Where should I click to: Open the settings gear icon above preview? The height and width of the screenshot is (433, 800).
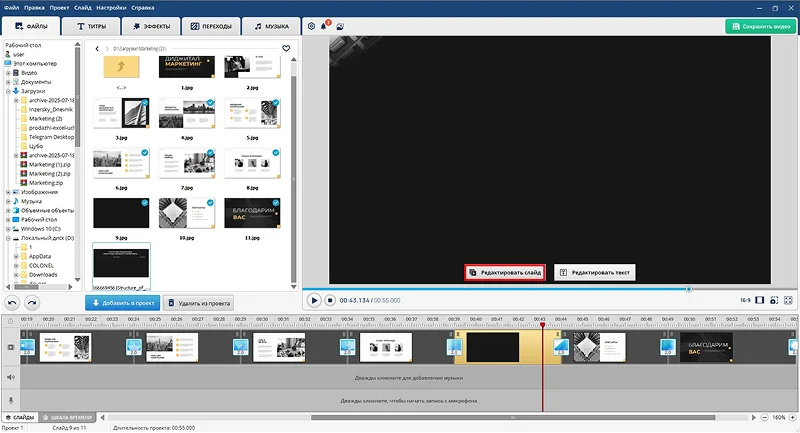point(311,27)
